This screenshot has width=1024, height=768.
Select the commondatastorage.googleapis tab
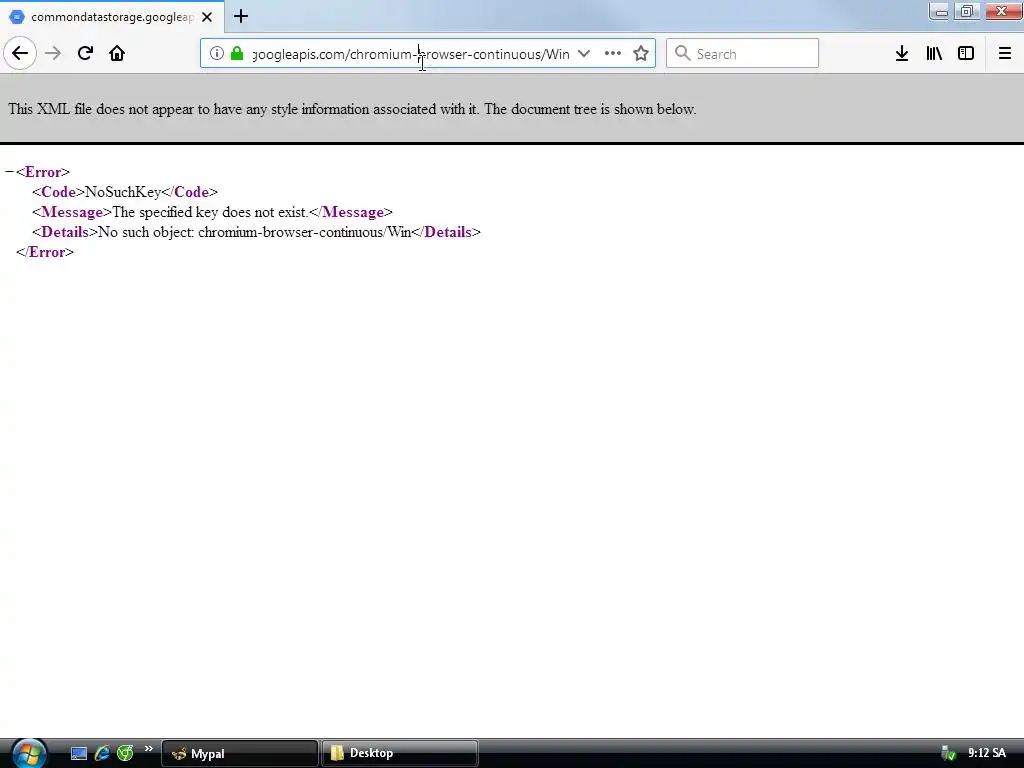click(112, 16)
